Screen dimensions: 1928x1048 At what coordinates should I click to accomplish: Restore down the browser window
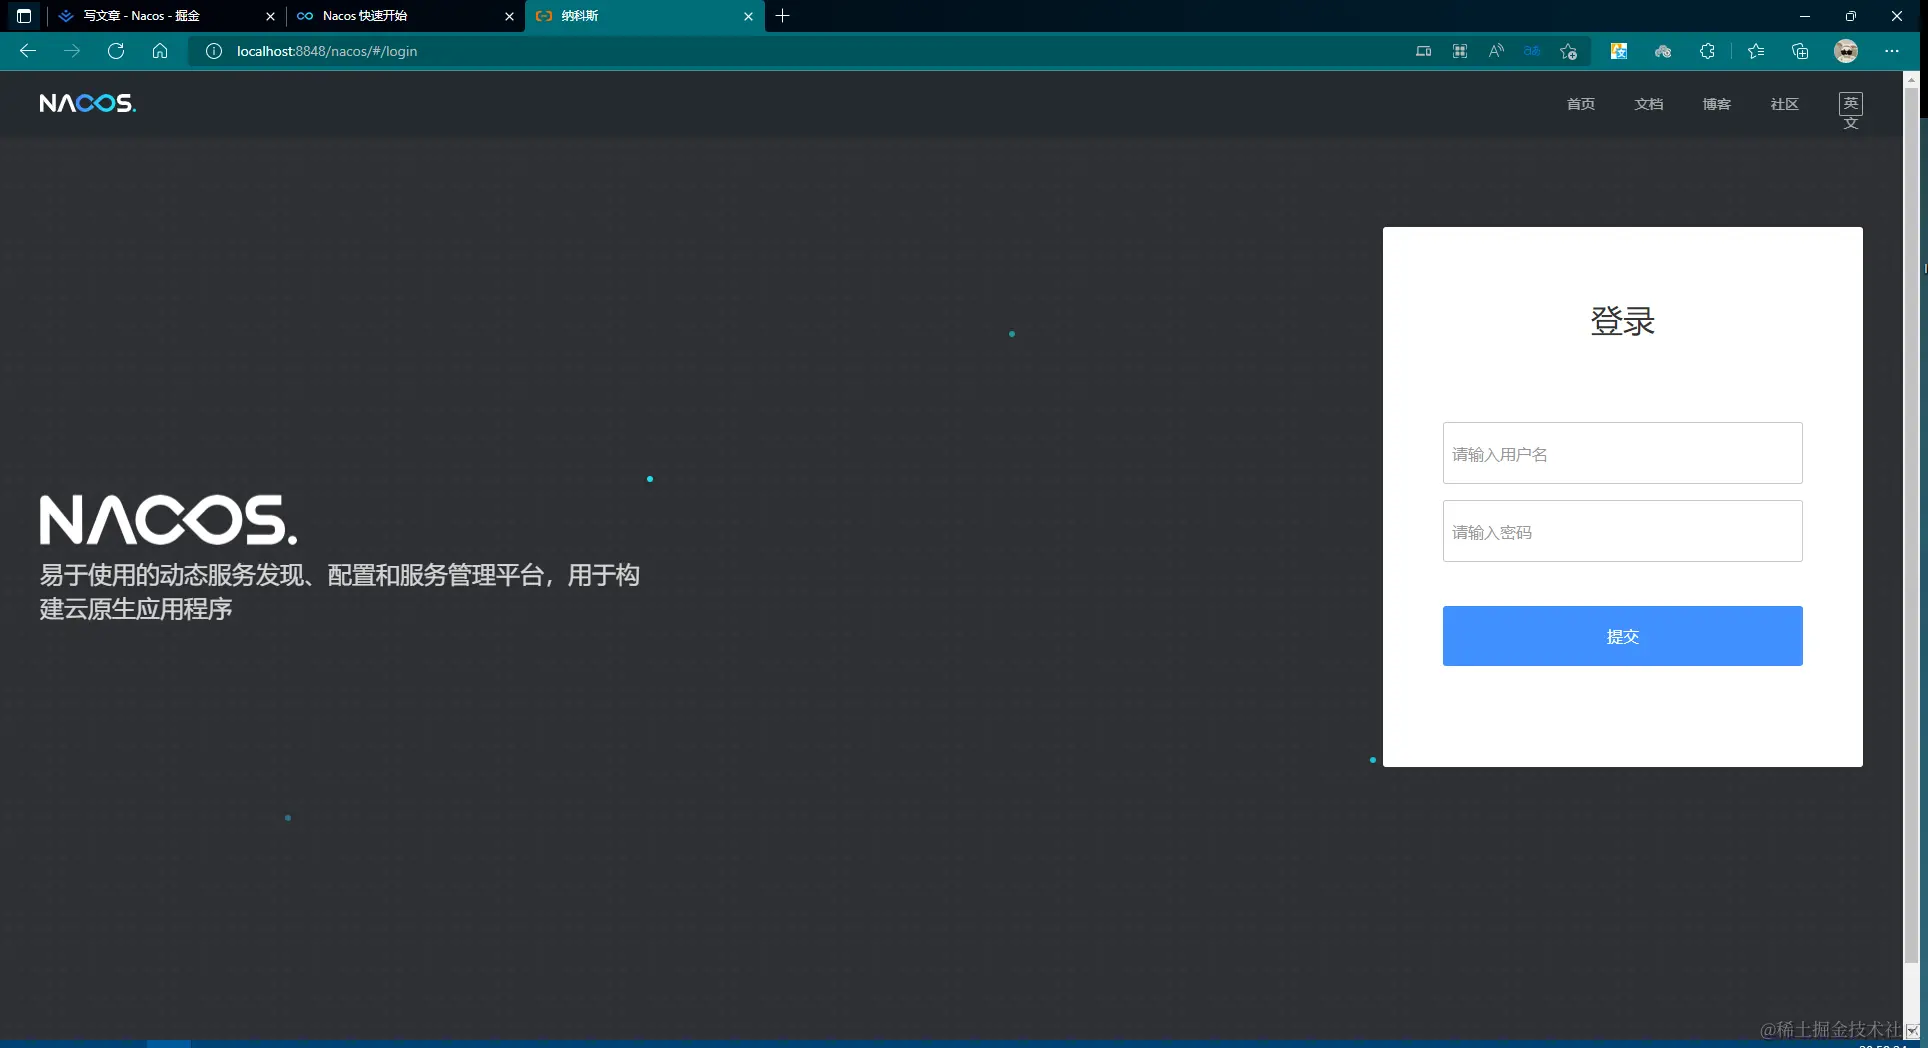tap(1851, 16)
